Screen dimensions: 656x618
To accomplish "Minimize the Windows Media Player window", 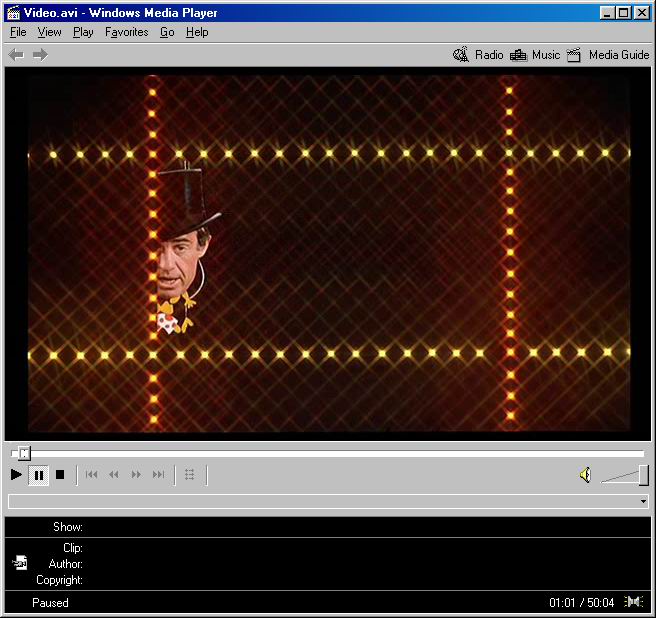I will (606, 13).
